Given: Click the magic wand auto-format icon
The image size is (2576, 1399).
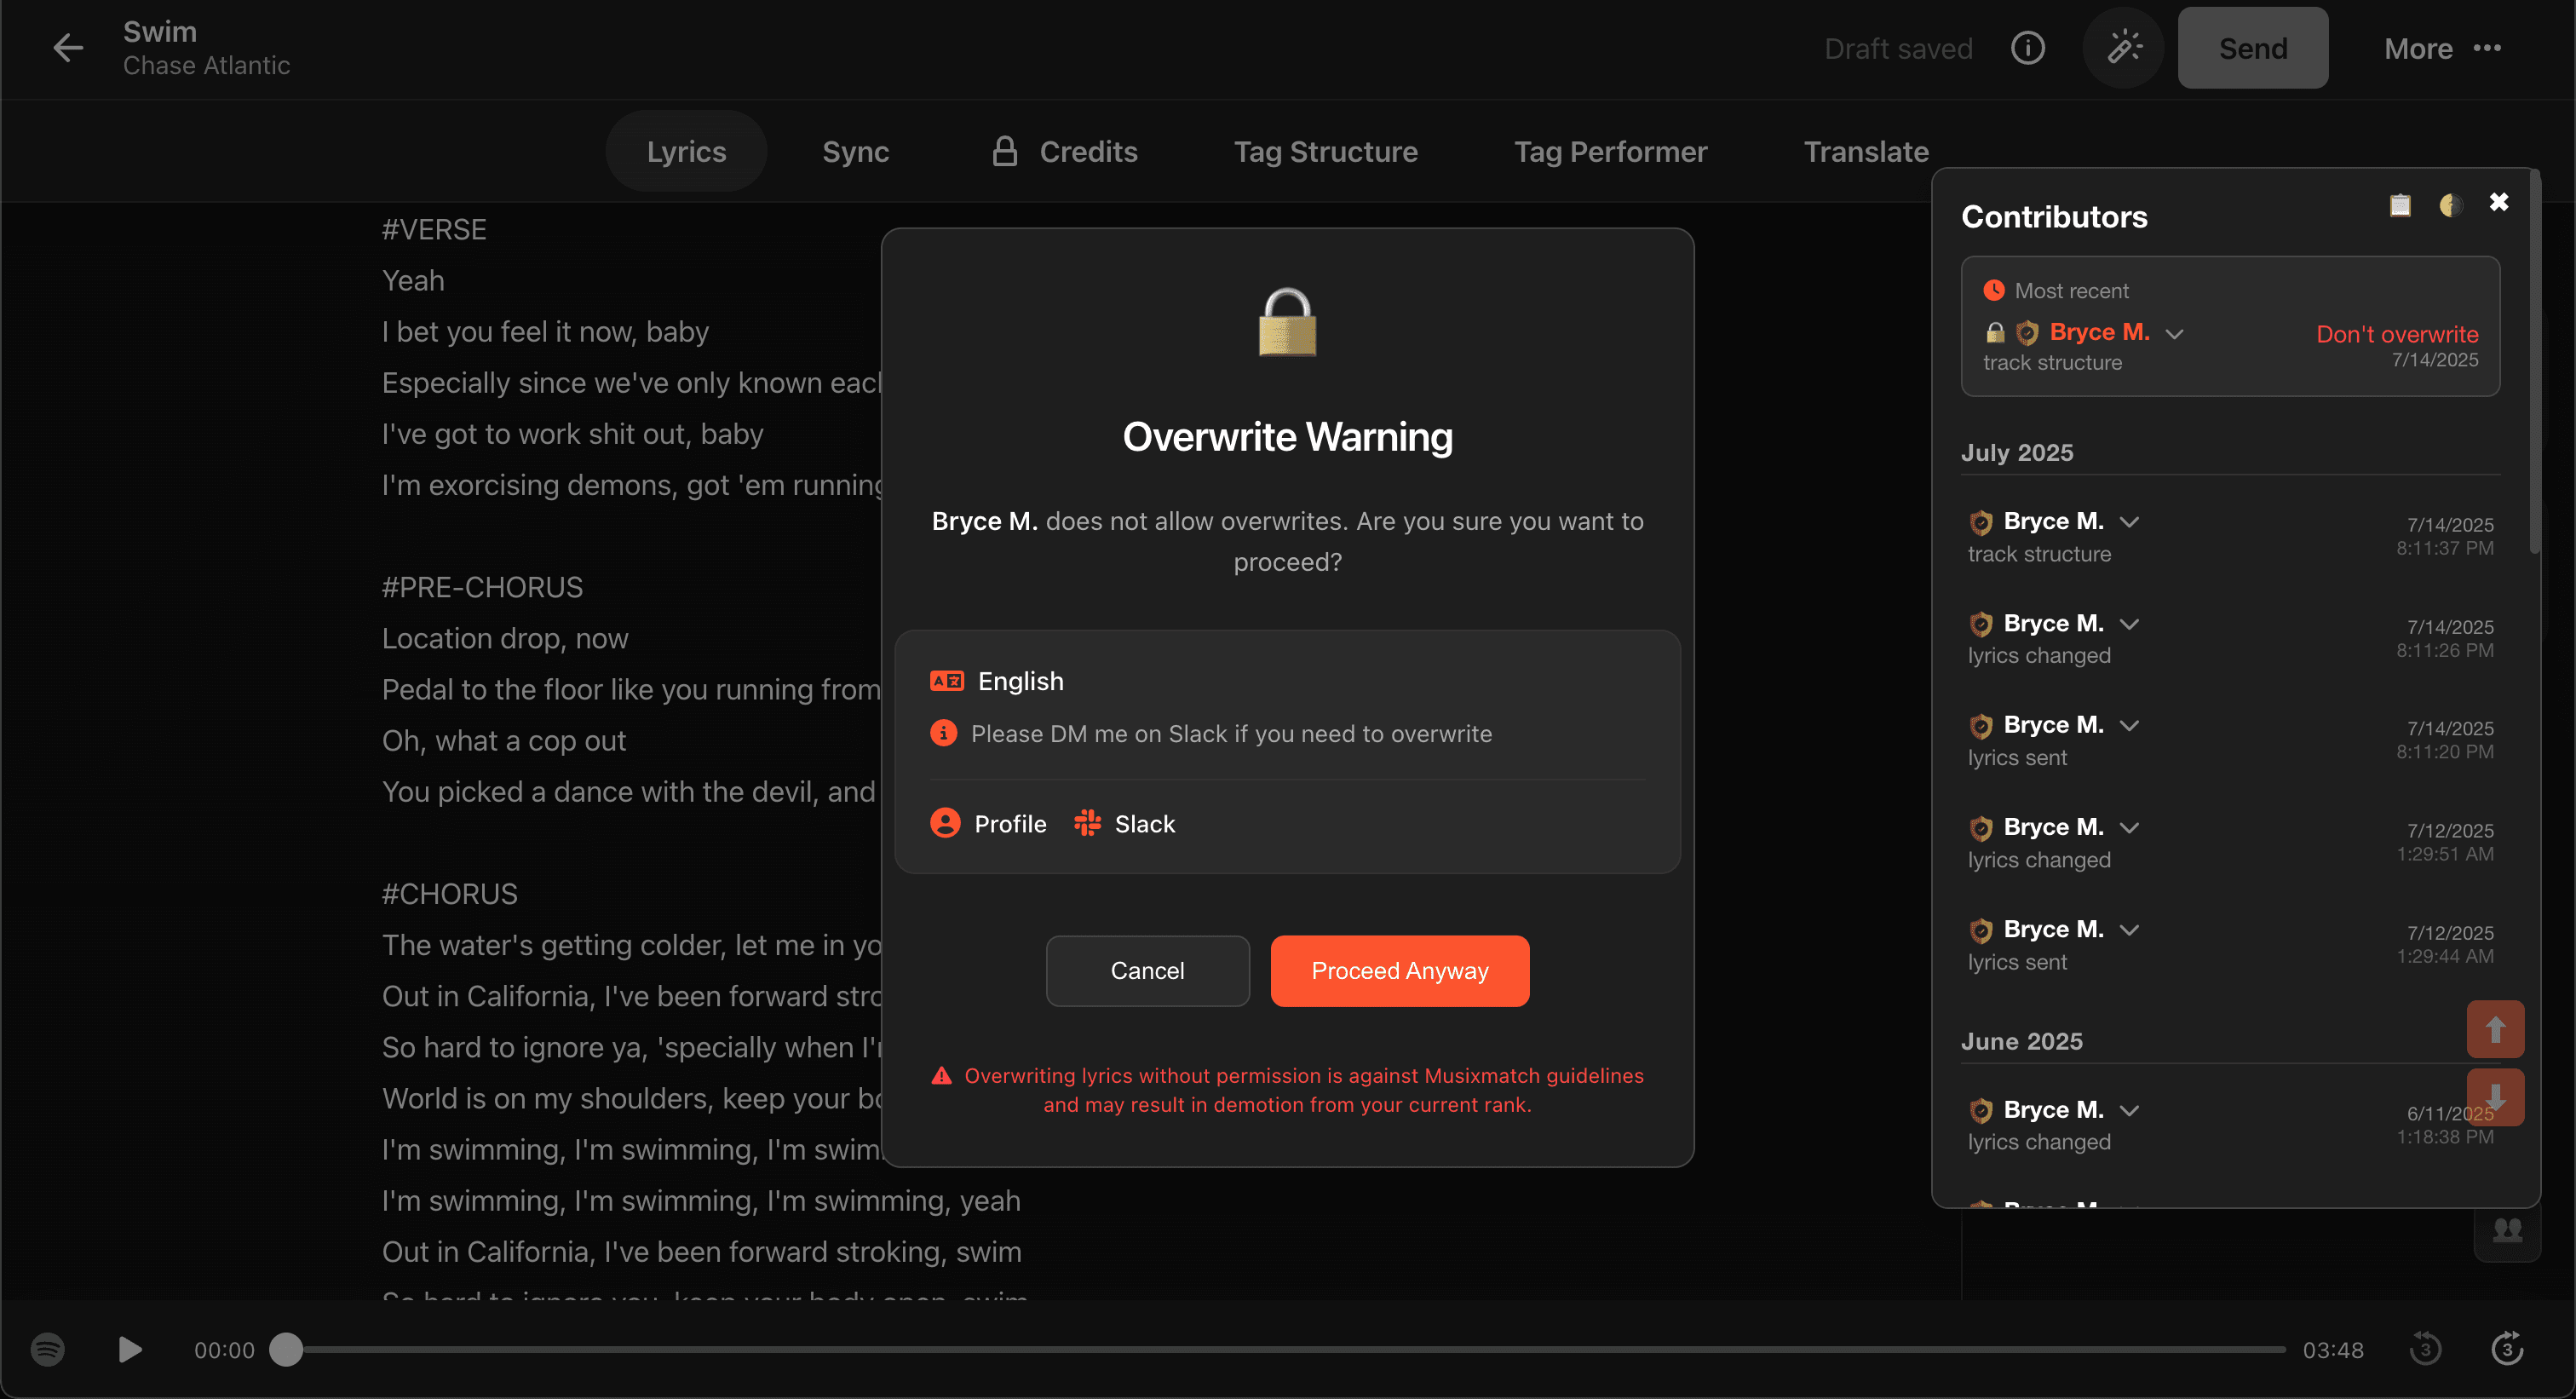Looking at the screenshot, I should [x=2124, y=47].
